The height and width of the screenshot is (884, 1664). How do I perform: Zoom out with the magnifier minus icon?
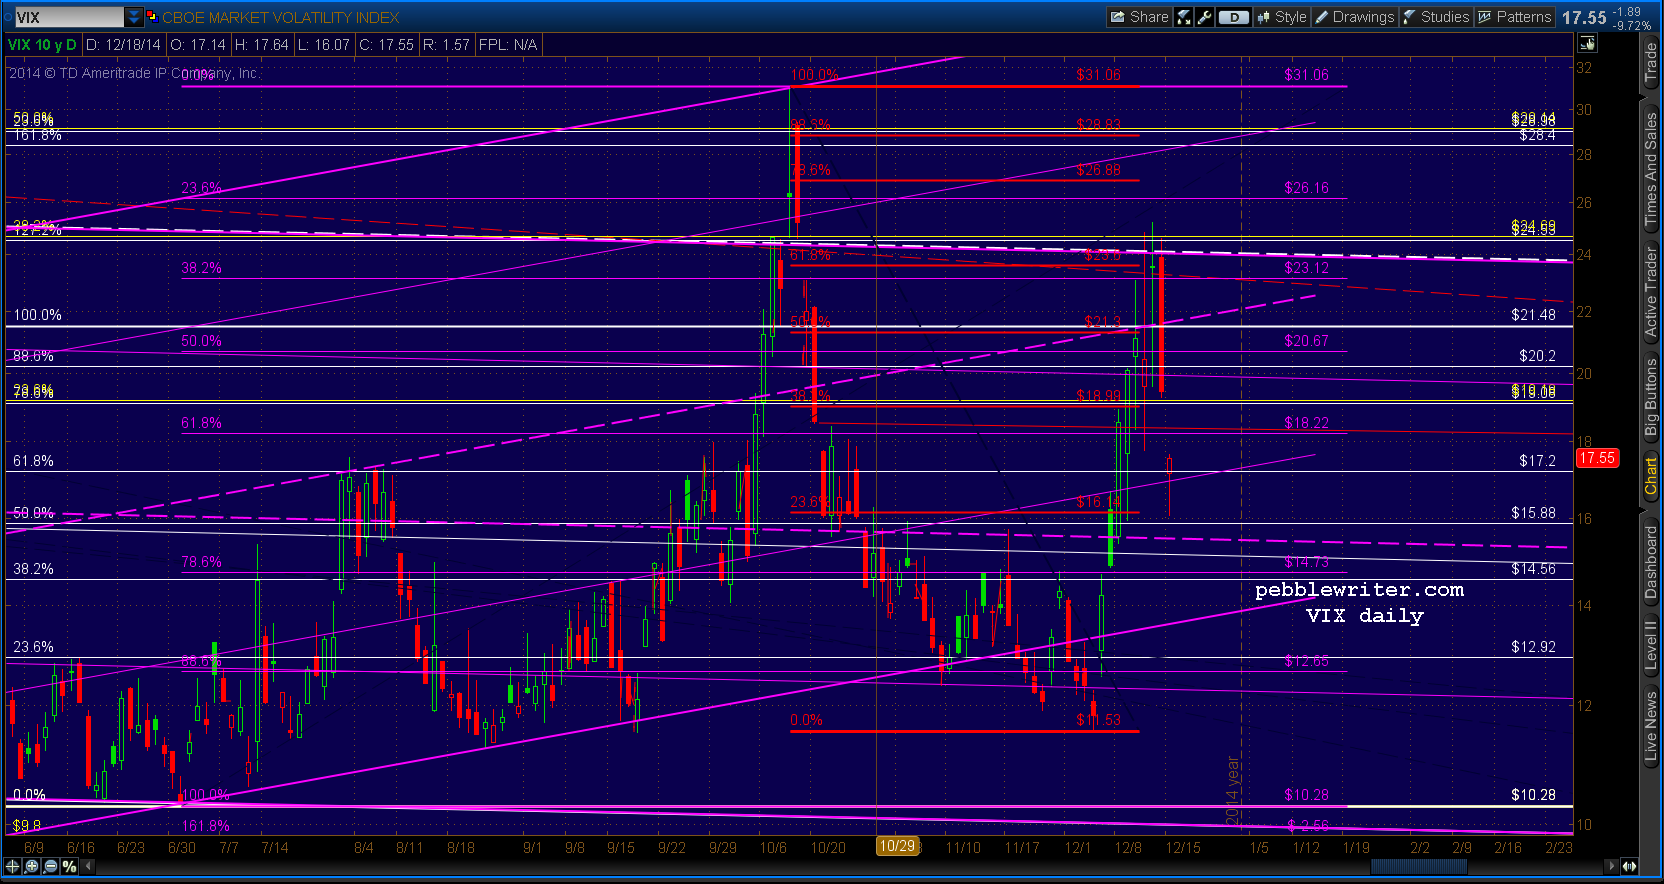pyautogui.click(x=50, y=866)
